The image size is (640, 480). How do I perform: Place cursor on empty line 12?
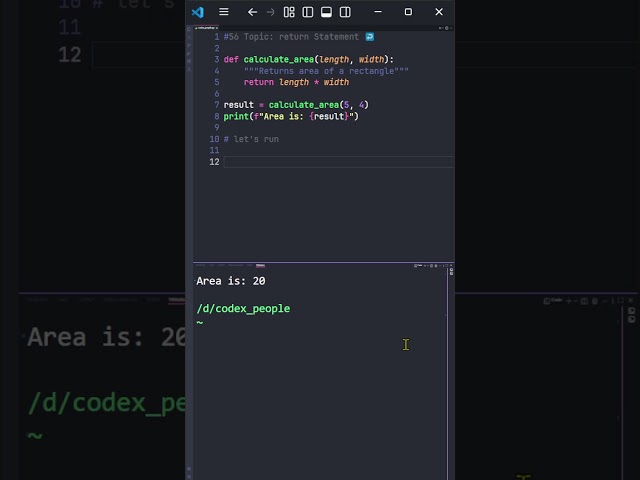pyautogui.click(x=338, y=162)
